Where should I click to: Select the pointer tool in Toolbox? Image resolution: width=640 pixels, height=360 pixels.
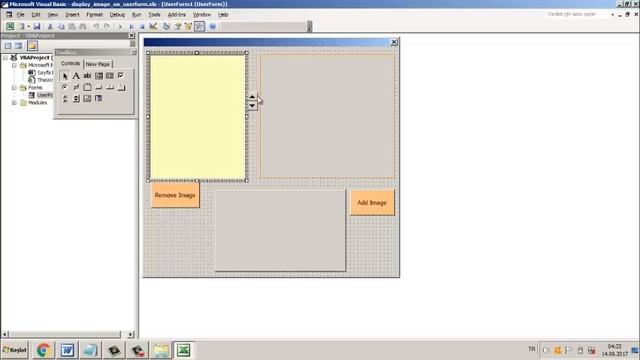65,76
